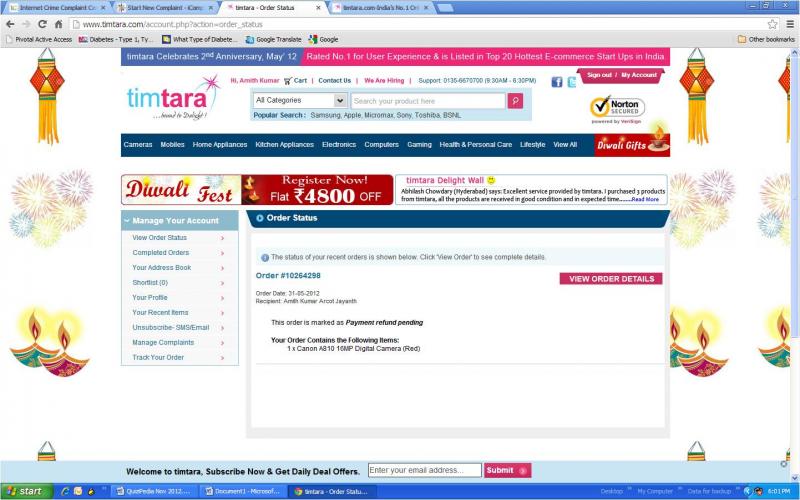This screenshot has height=500, width=800.
Task: Open Gaming category menu
Action: pos(419,145)
